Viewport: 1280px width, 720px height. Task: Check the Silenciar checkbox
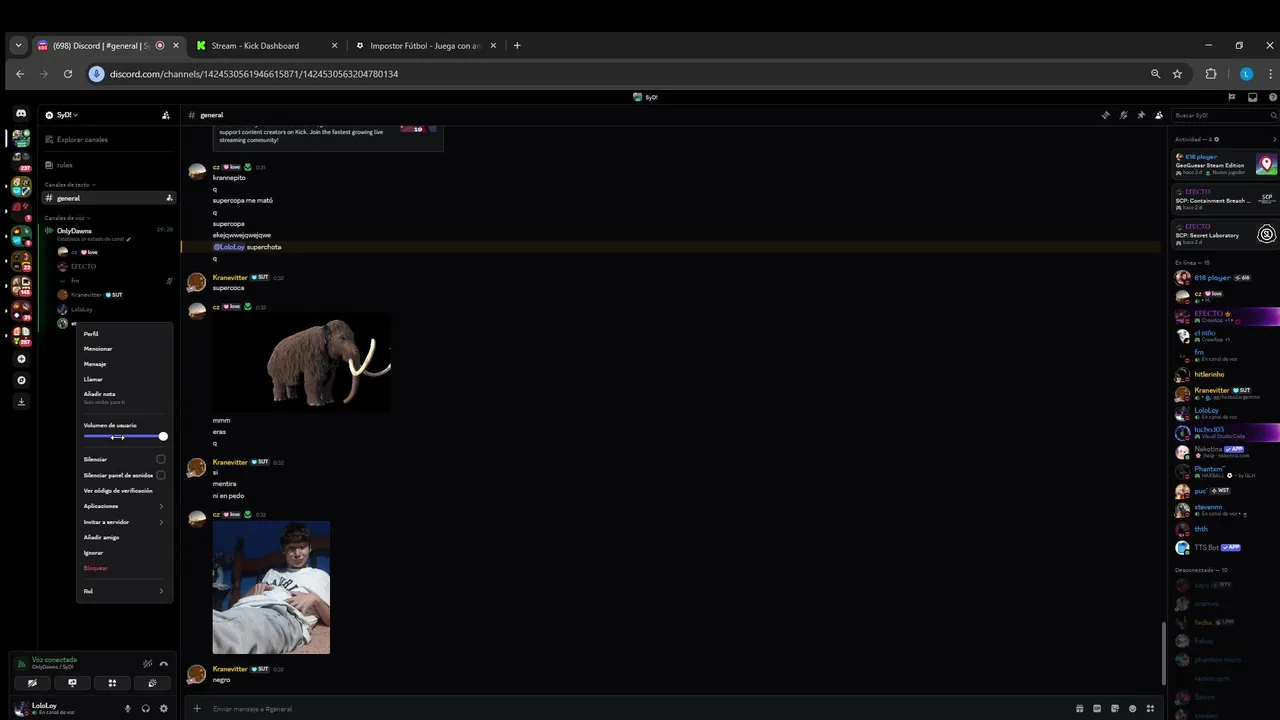(160, 459)
